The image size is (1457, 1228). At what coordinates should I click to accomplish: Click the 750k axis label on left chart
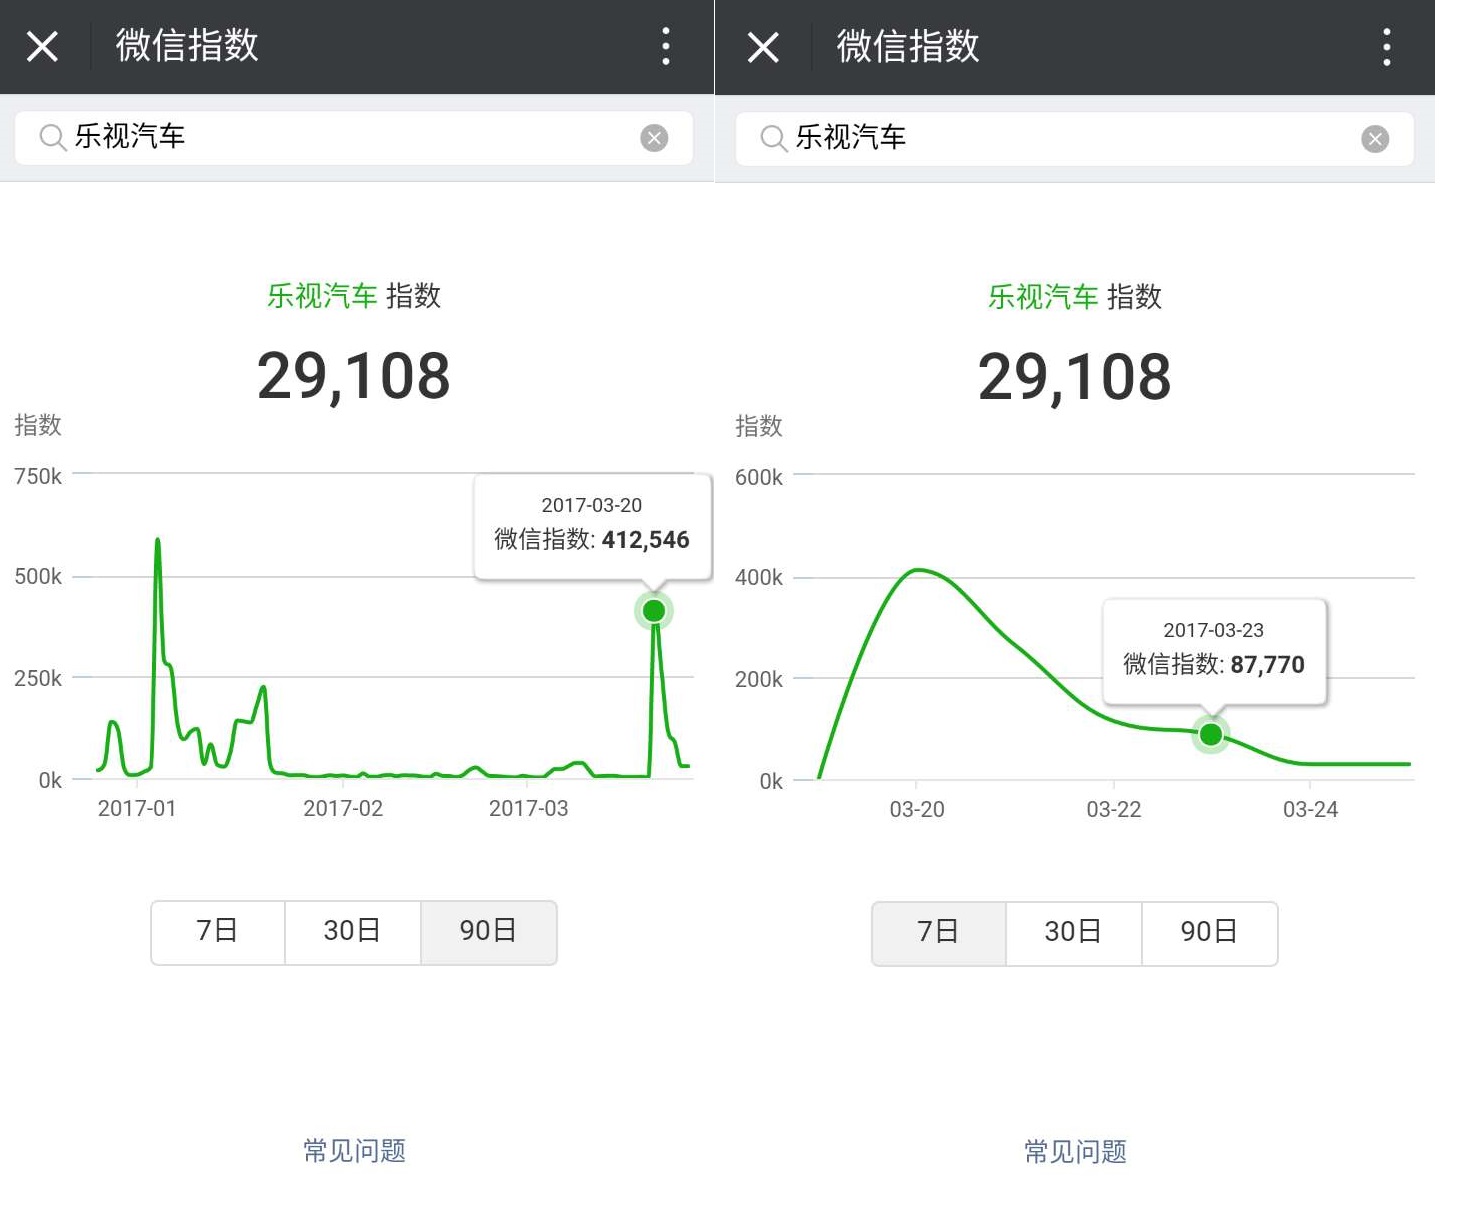[38, 476]
